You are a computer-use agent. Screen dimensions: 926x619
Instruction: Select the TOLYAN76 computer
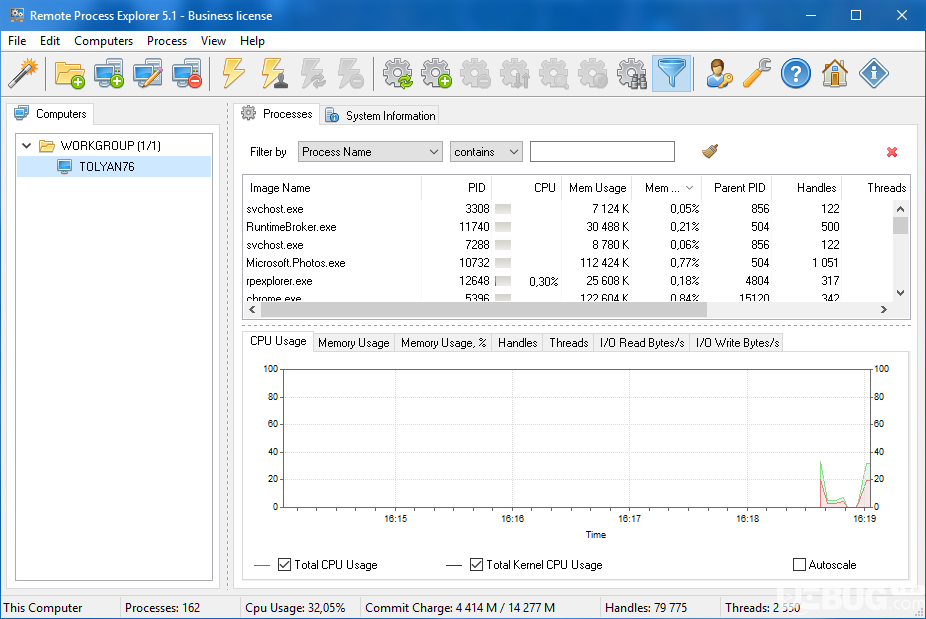[114, 167]
